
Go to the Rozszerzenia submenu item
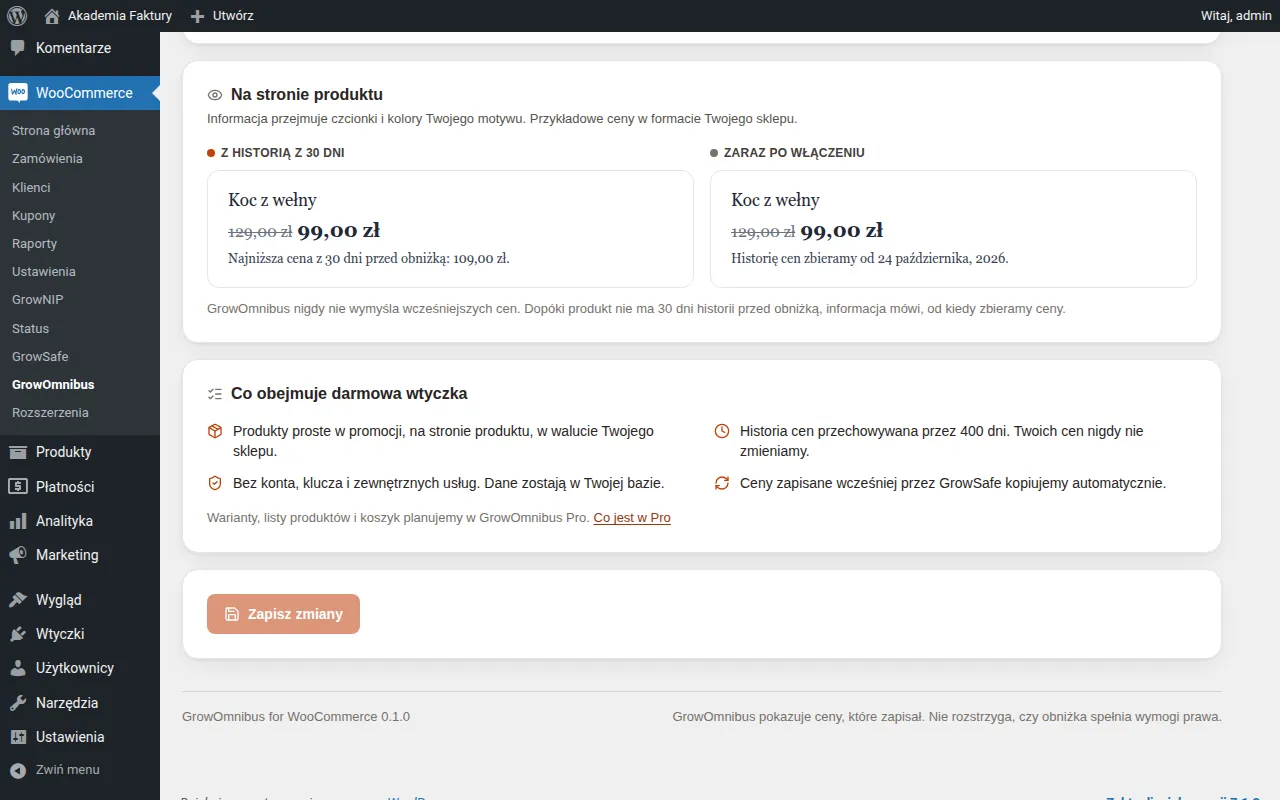[50, 413]
